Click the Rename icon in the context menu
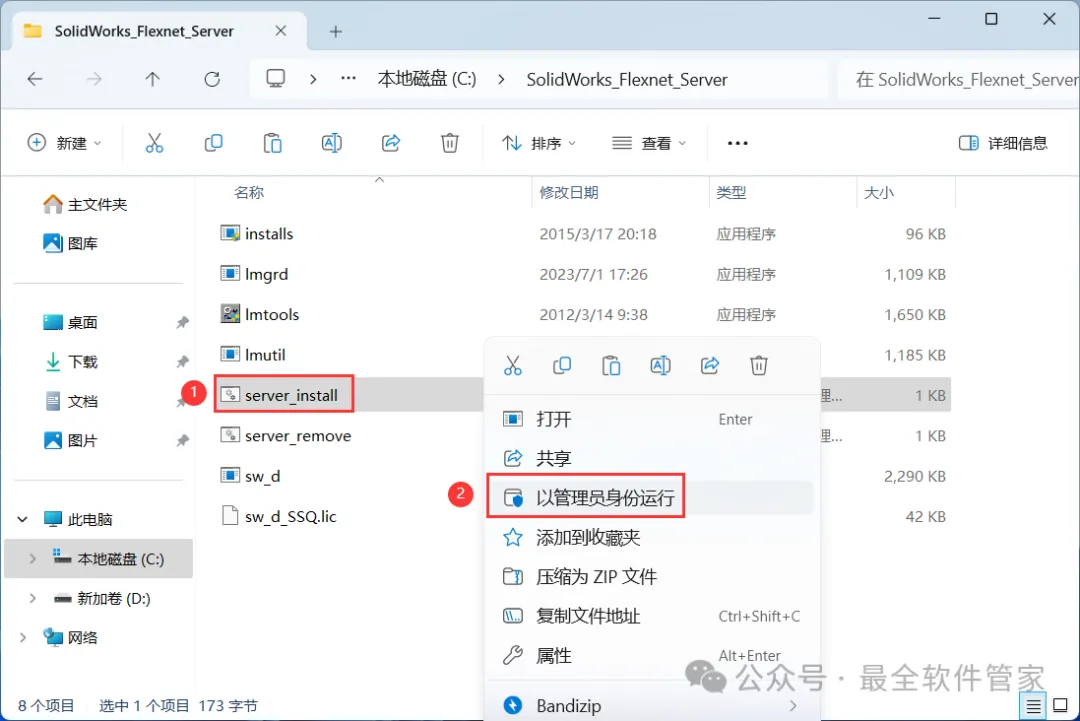Screen dimensions: 1080x721 click(x=661, y=366)
